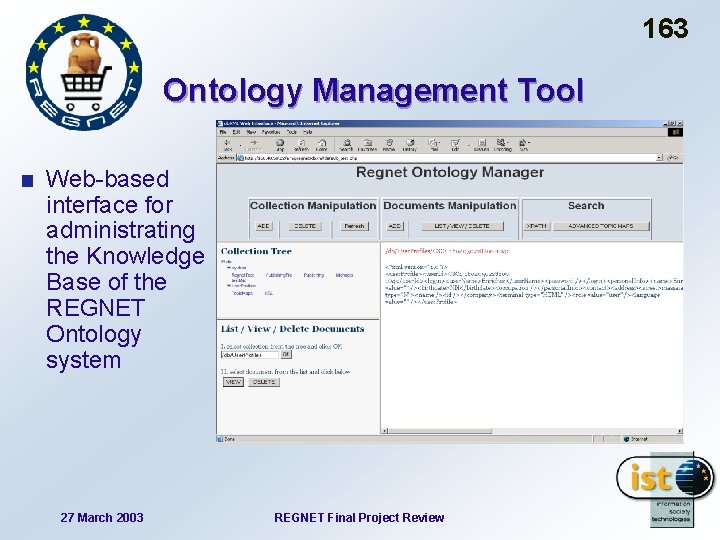Open the address bar dropdown arrow

click(x=659, y=158)
